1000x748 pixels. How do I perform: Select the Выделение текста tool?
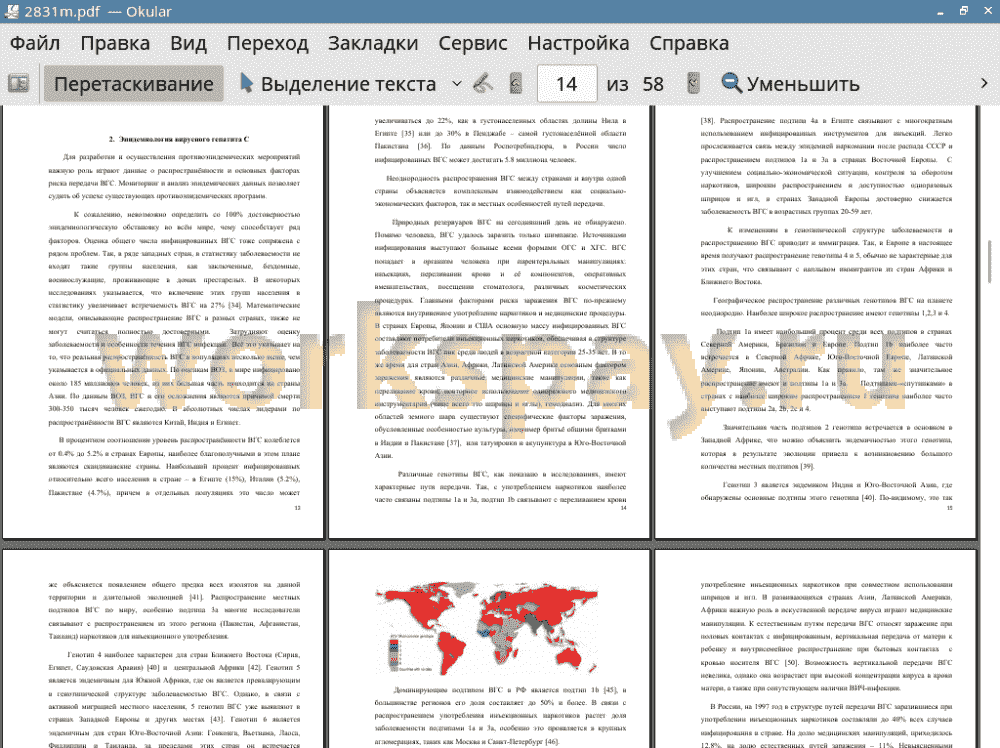click(338, 84)
